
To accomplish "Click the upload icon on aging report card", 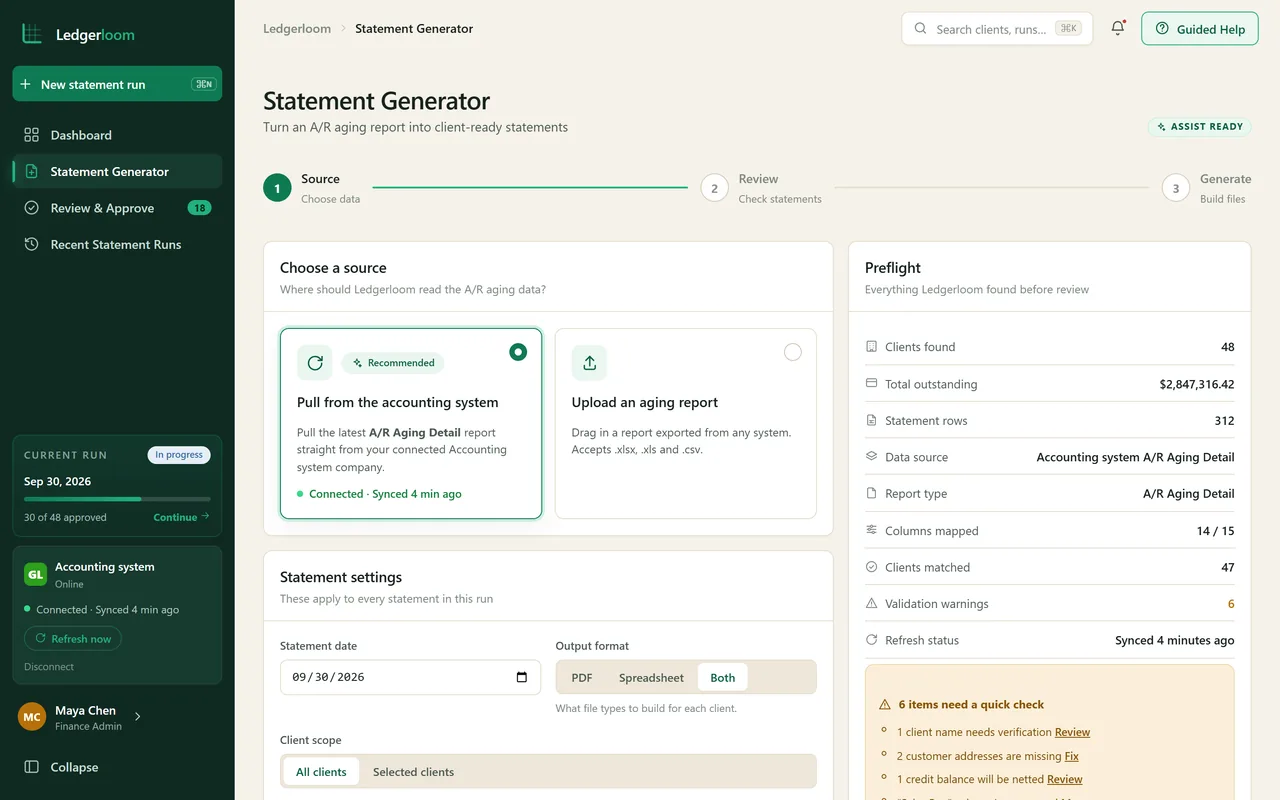I will pyautogui.click(x=589, y=363).
